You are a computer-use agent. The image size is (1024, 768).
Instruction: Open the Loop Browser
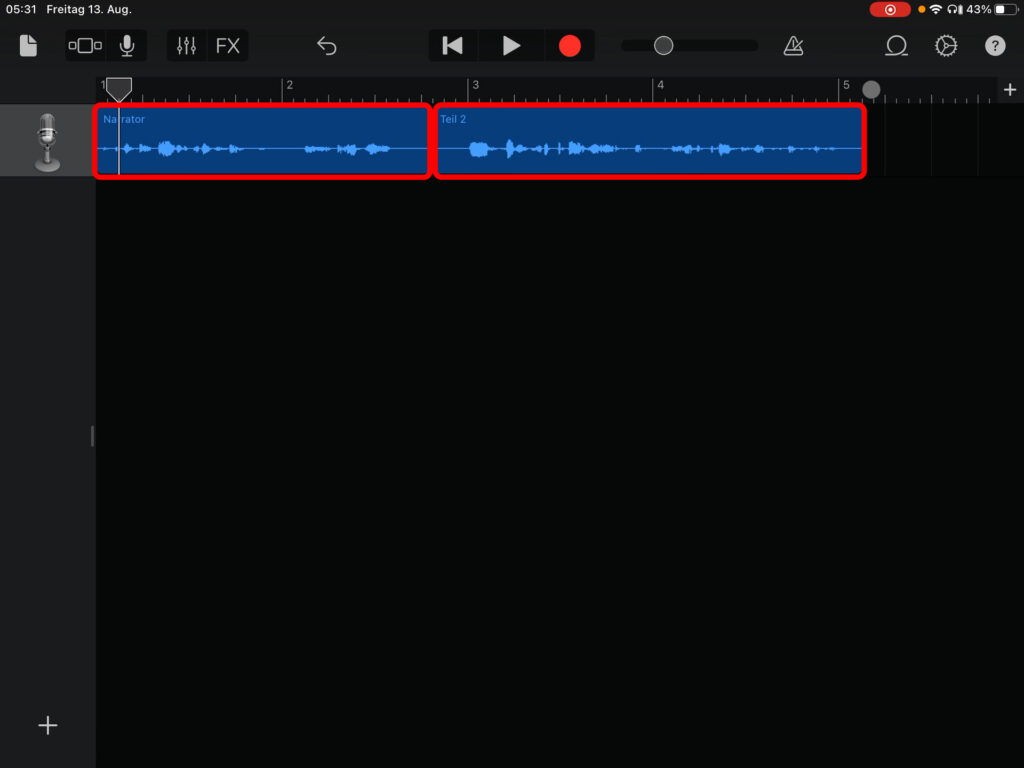point(896,46)
